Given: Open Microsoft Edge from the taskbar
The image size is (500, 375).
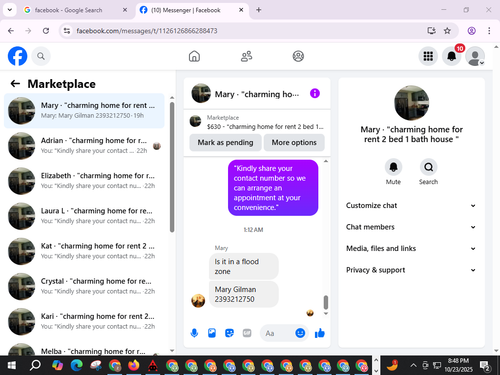Looking at the screenshot, I should pyautogui.click(x=77, y=366).
